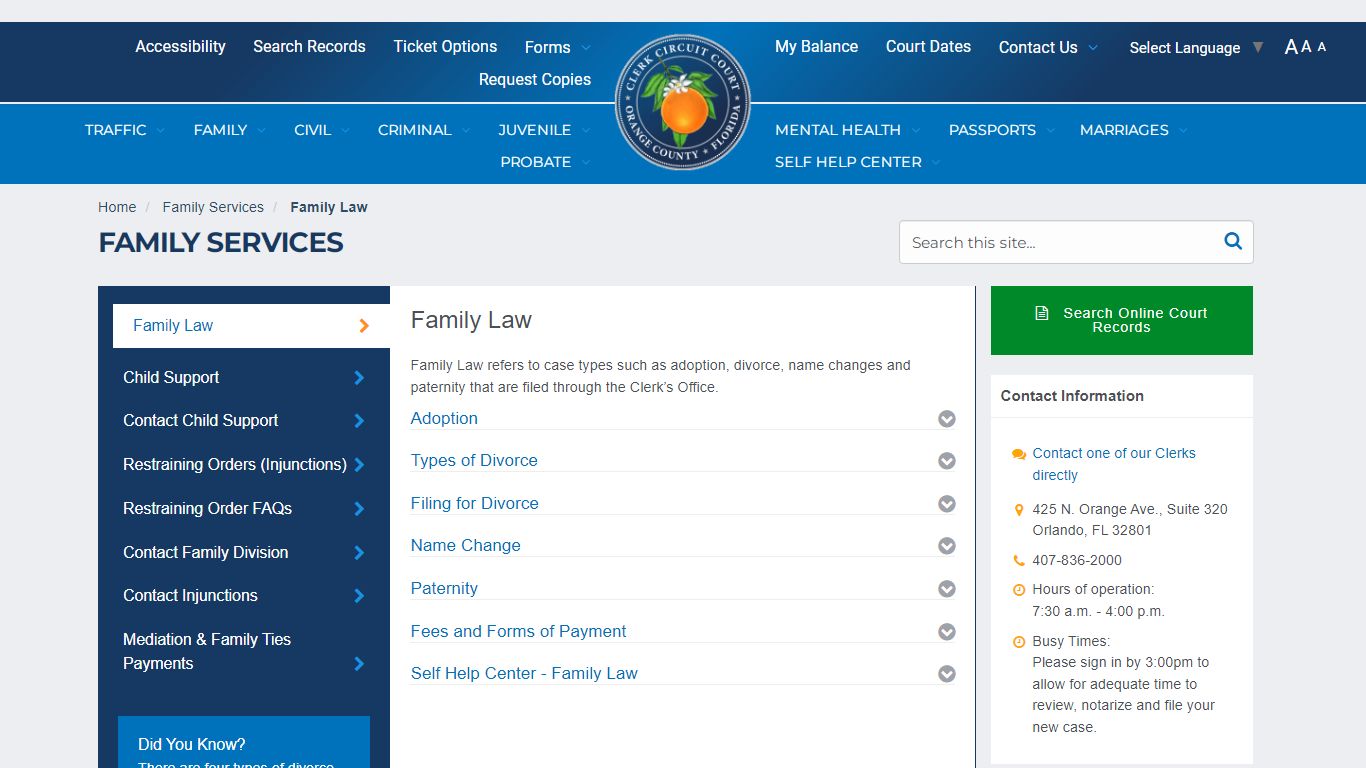Click the arrow beside Contact Family Division
This screenshot has height=768, width=1366.
click(359, 553)
